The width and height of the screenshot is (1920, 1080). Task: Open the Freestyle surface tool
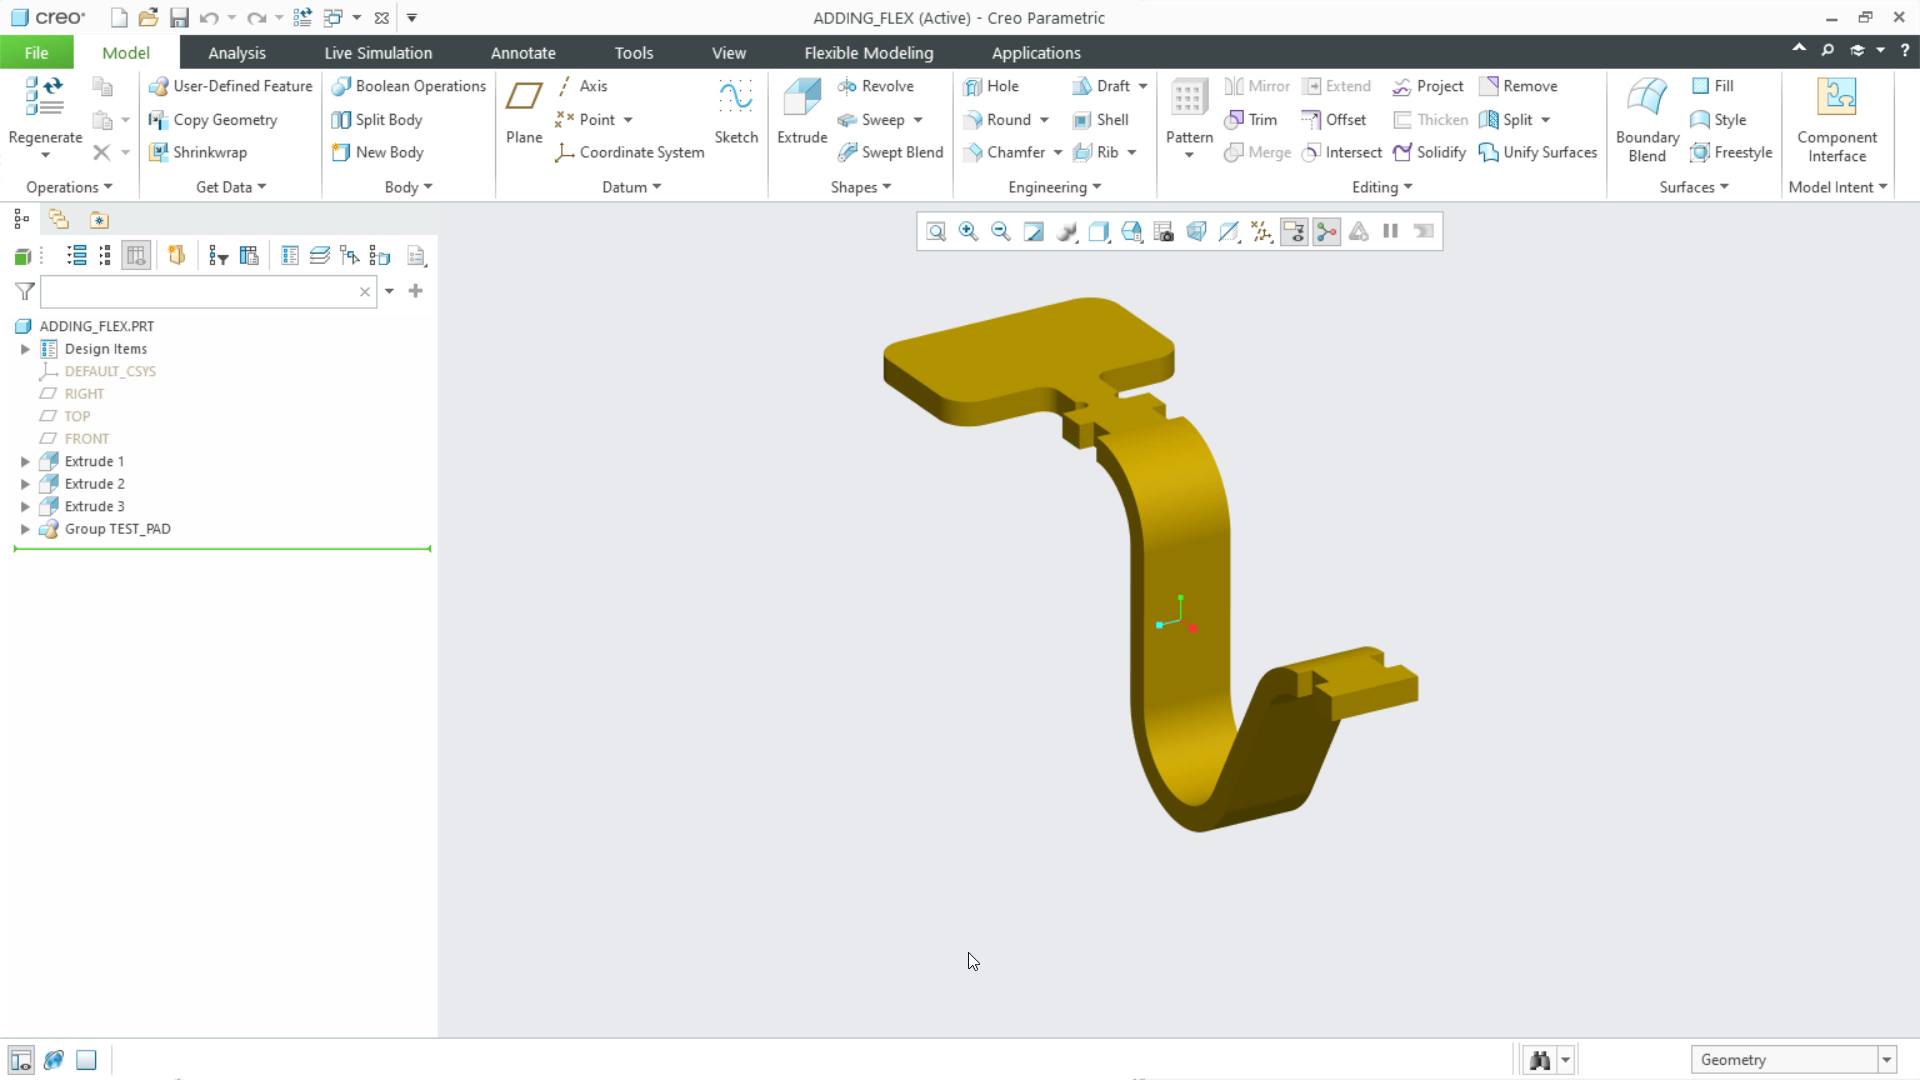[1731, 152]
